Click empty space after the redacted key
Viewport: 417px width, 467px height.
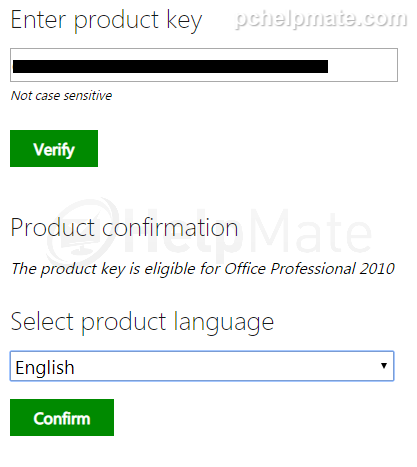tap(363, 65)
